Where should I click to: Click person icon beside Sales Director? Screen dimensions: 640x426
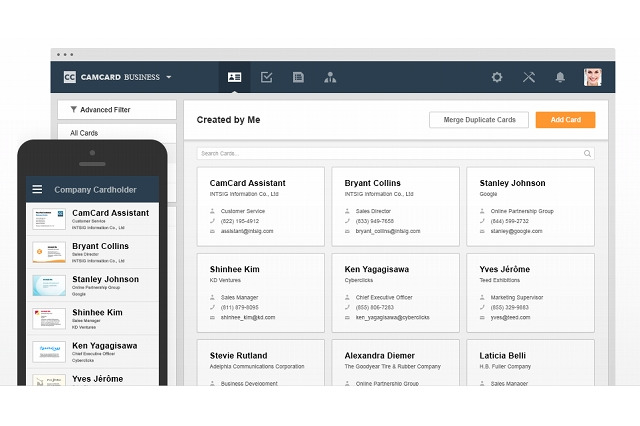tap(347, 211)
